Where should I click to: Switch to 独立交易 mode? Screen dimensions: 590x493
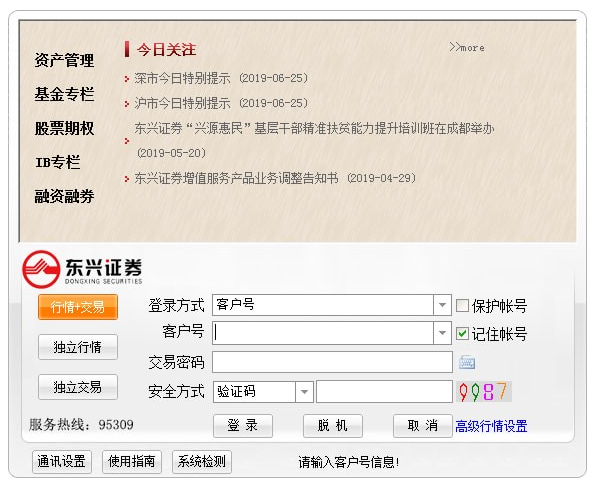pos(78,387)
